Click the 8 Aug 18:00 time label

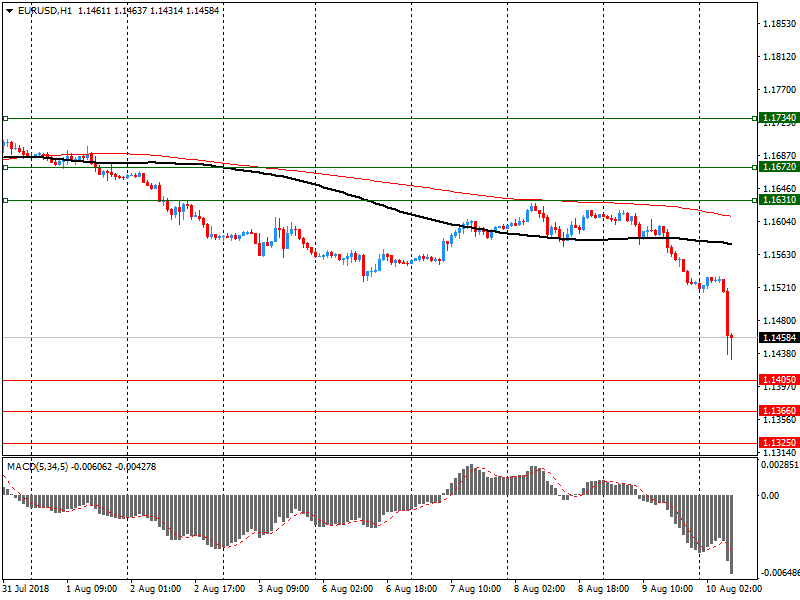pos(604,589)
